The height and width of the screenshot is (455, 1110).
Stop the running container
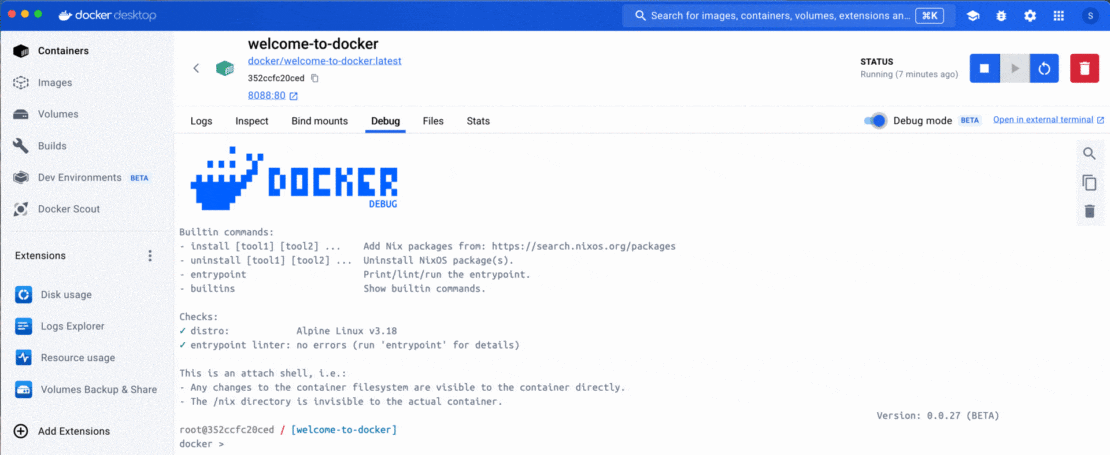pos(984,69)
